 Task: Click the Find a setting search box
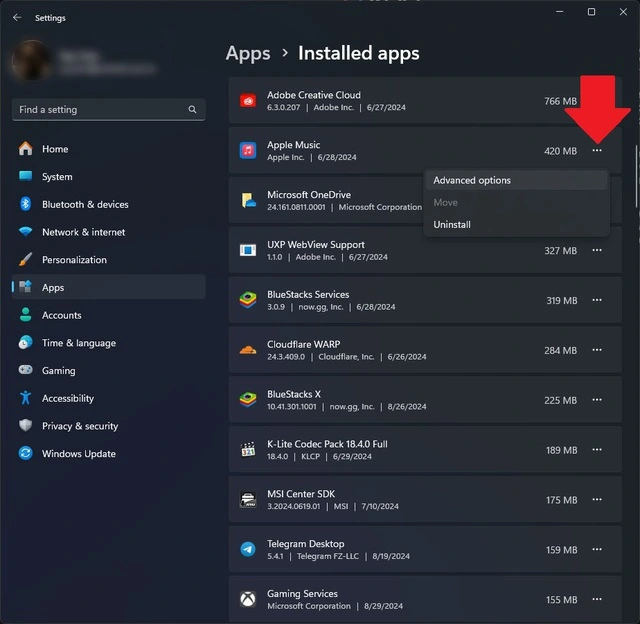point(109,109)
